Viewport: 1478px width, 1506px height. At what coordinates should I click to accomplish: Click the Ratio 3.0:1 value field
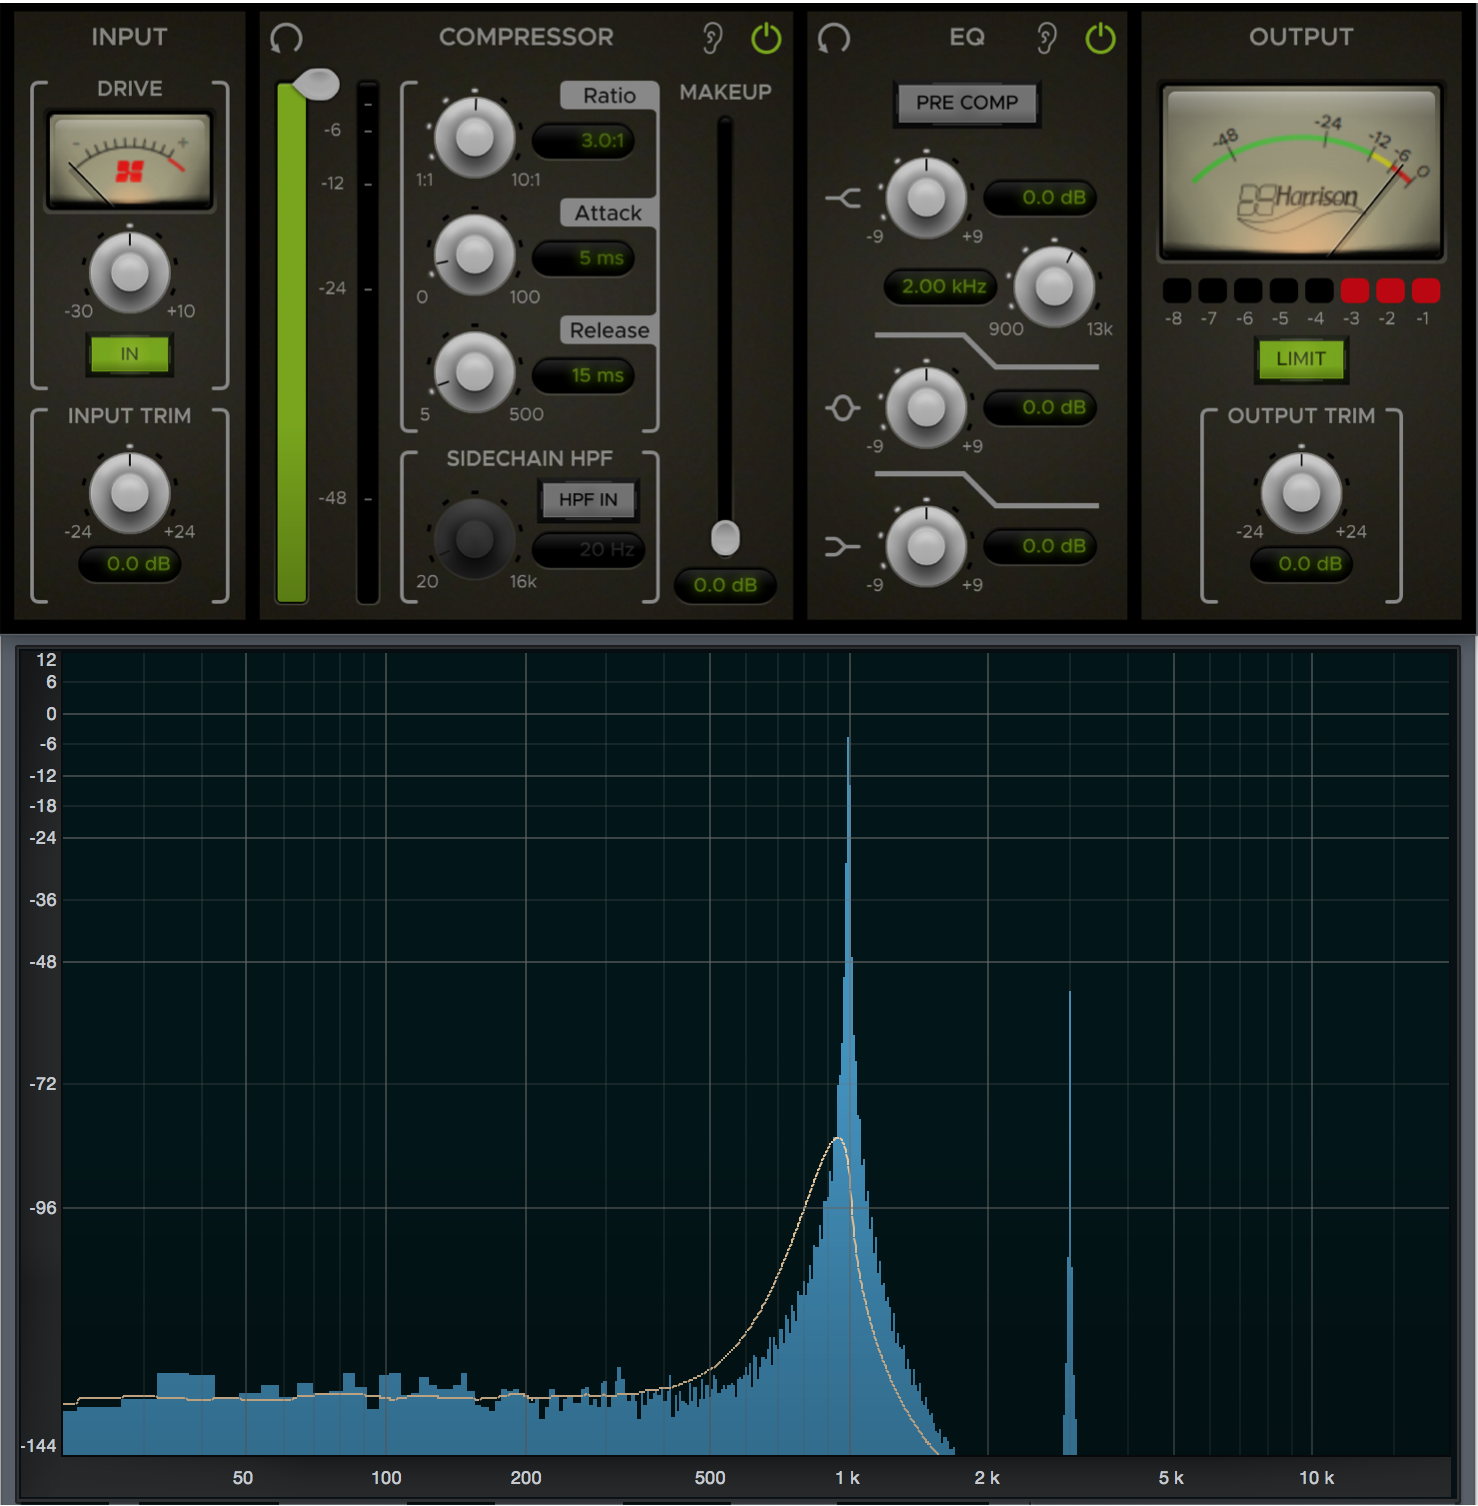point(584,141)
